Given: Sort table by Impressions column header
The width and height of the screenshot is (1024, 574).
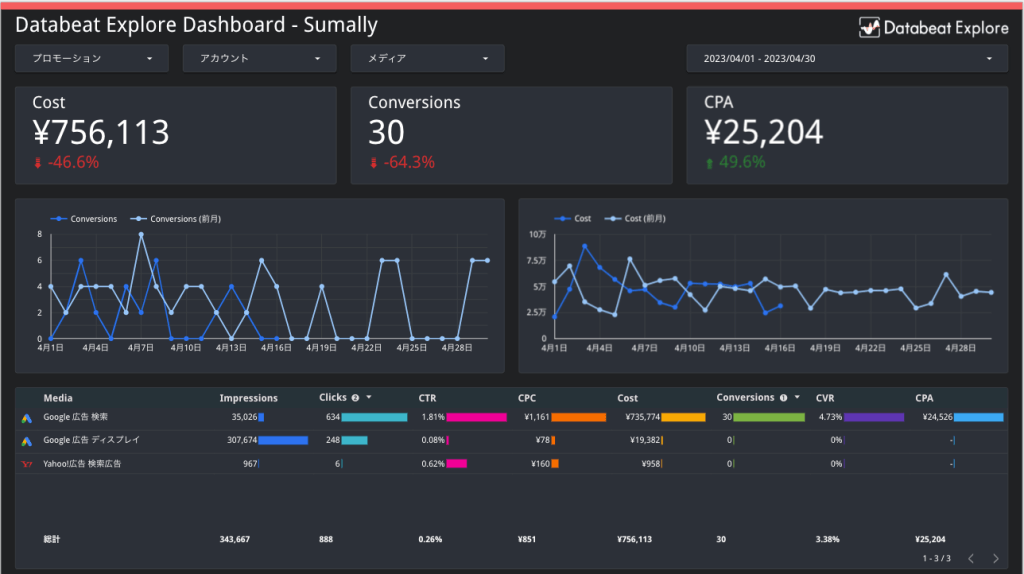Looking at the screenshot, I should (249, 398).
